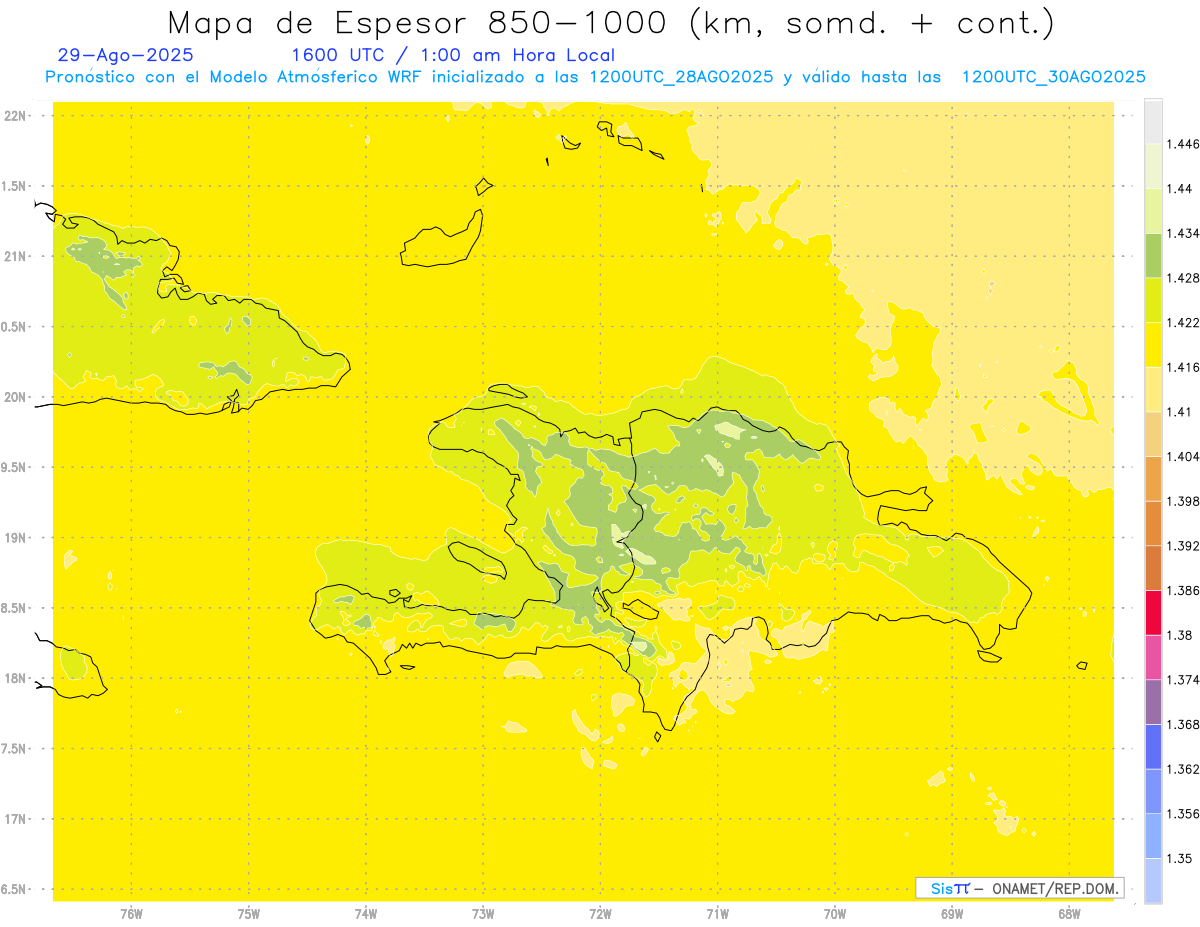This screenshot has height=927, width=1200.
Task: Click the 76W longitude label
Action: coord(131,913)
